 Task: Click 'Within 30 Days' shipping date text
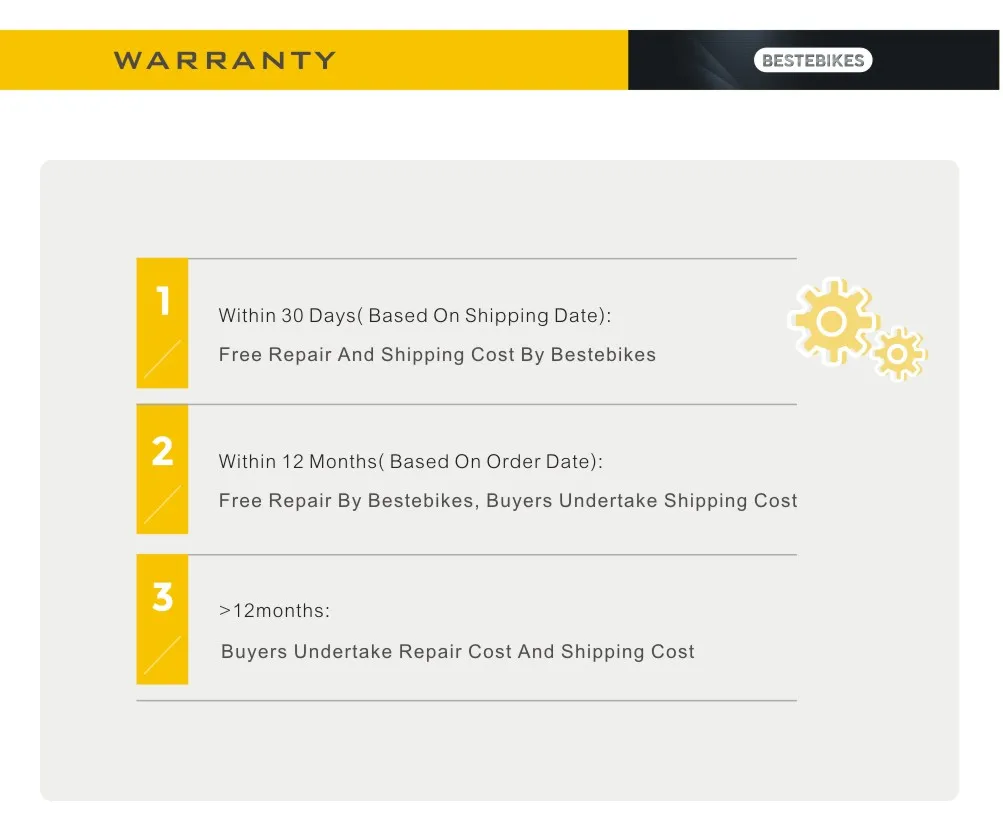coord(415,315)
